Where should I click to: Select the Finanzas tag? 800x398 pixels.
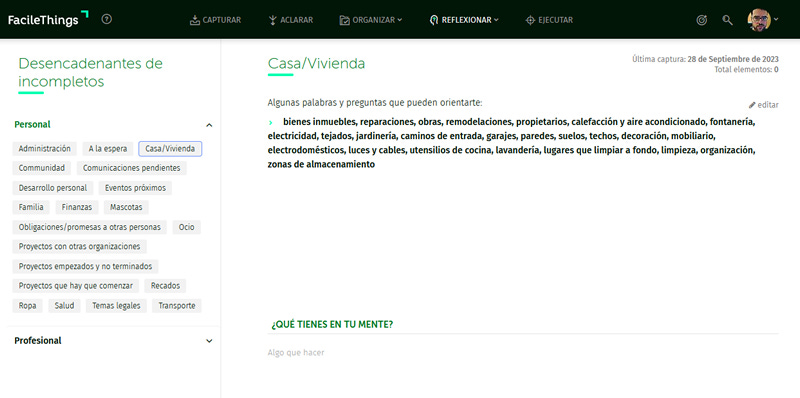pos(77,207)
